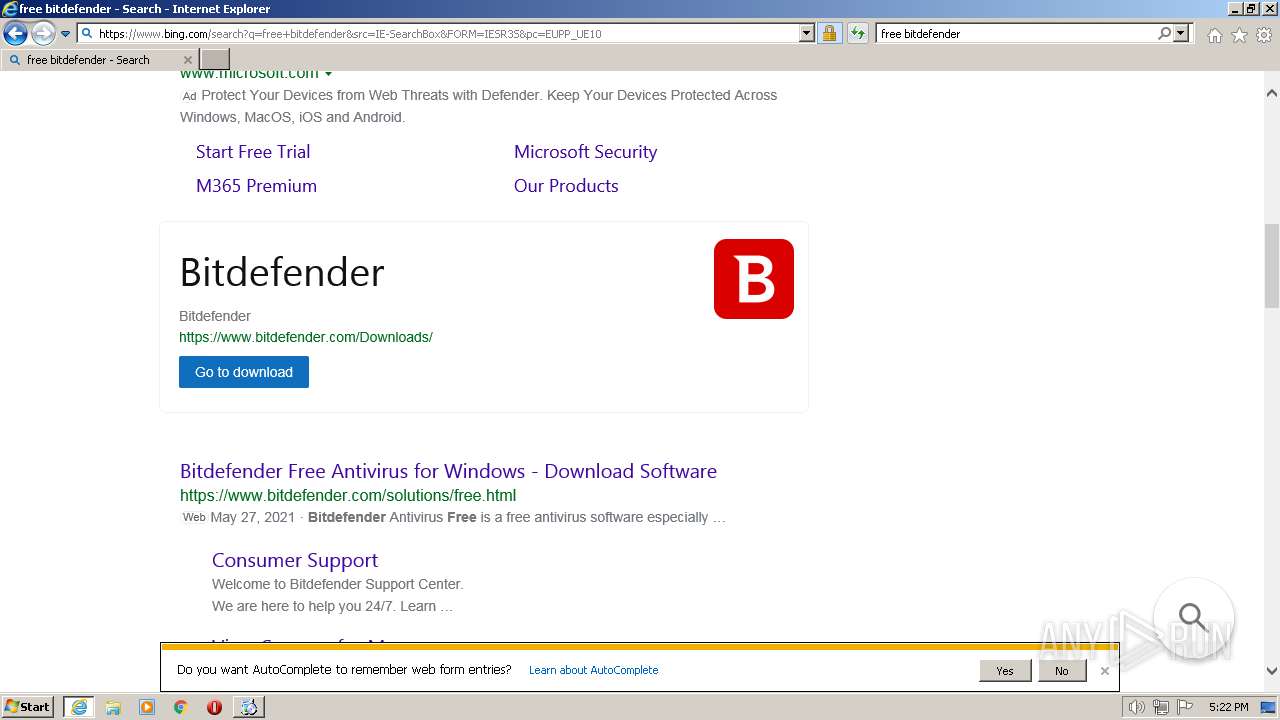Click the Bing URL in the address bar
Viewport: 1280px width, 720px height.
(350, 34)
